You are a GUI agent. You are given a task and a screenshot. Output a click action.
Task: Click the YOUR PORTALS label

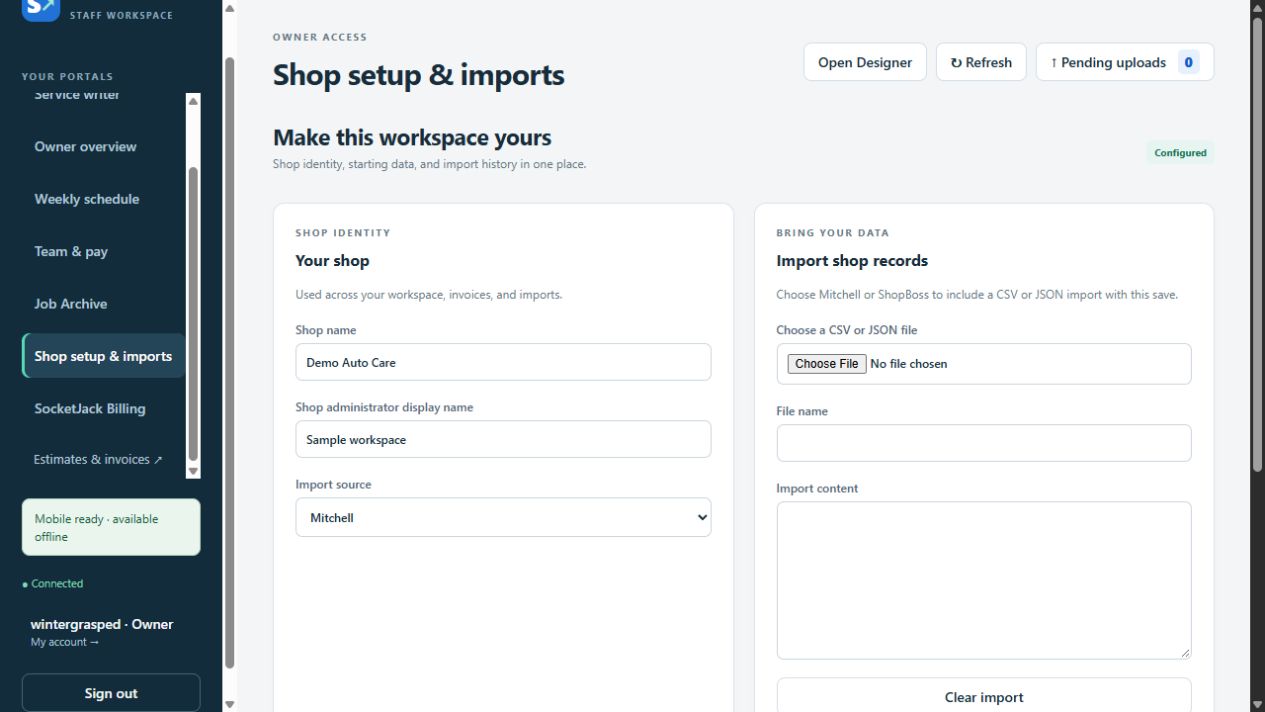(x=67, y=77)
